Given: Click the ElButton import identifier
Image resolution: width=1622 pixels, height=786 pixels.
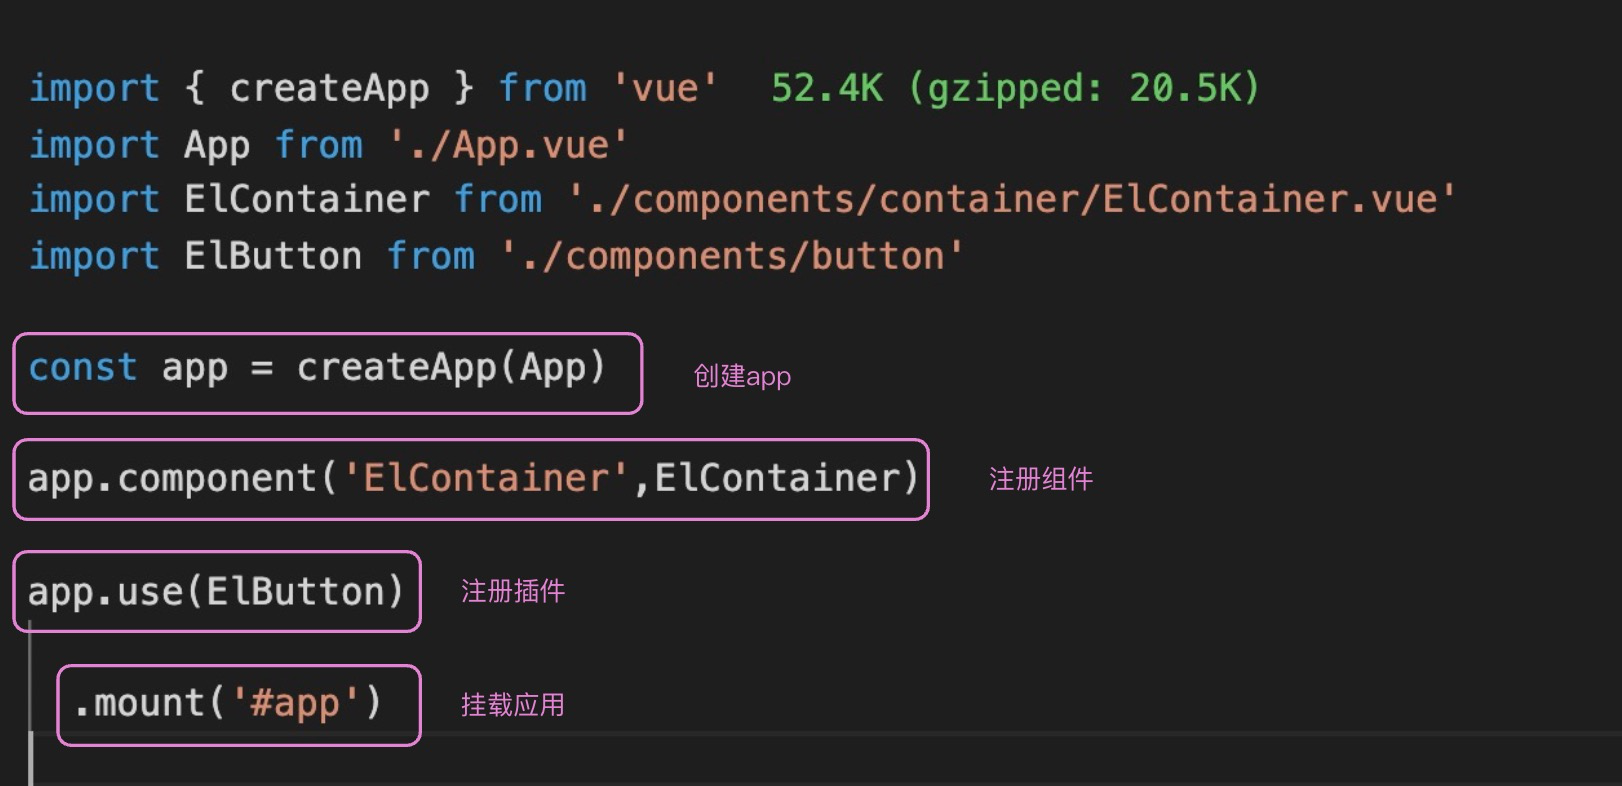Looking at the screenshot, I should pos(273,257).
